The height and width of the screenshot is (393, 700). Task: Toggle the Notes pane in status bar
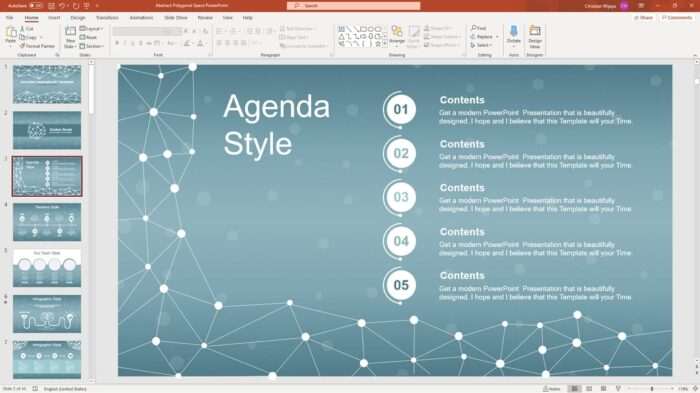pyautogui.click(x=552, y=389)
